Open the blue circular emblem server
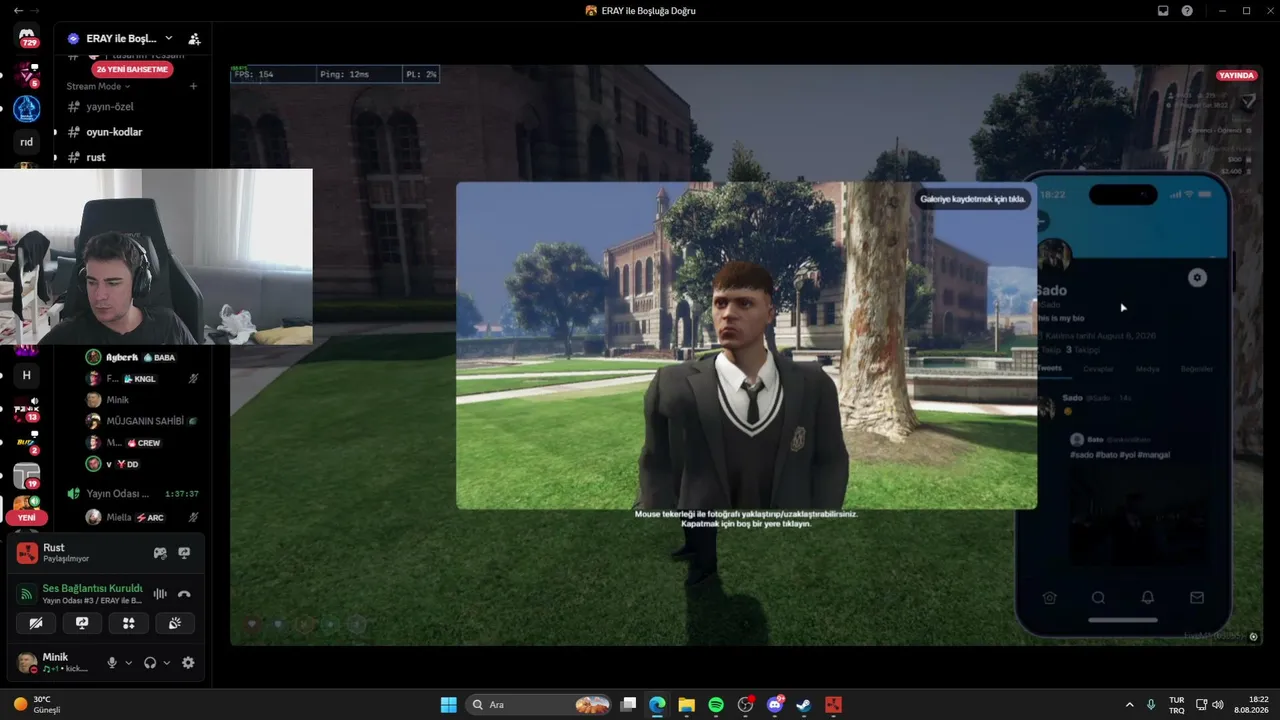 pos(27,108)
